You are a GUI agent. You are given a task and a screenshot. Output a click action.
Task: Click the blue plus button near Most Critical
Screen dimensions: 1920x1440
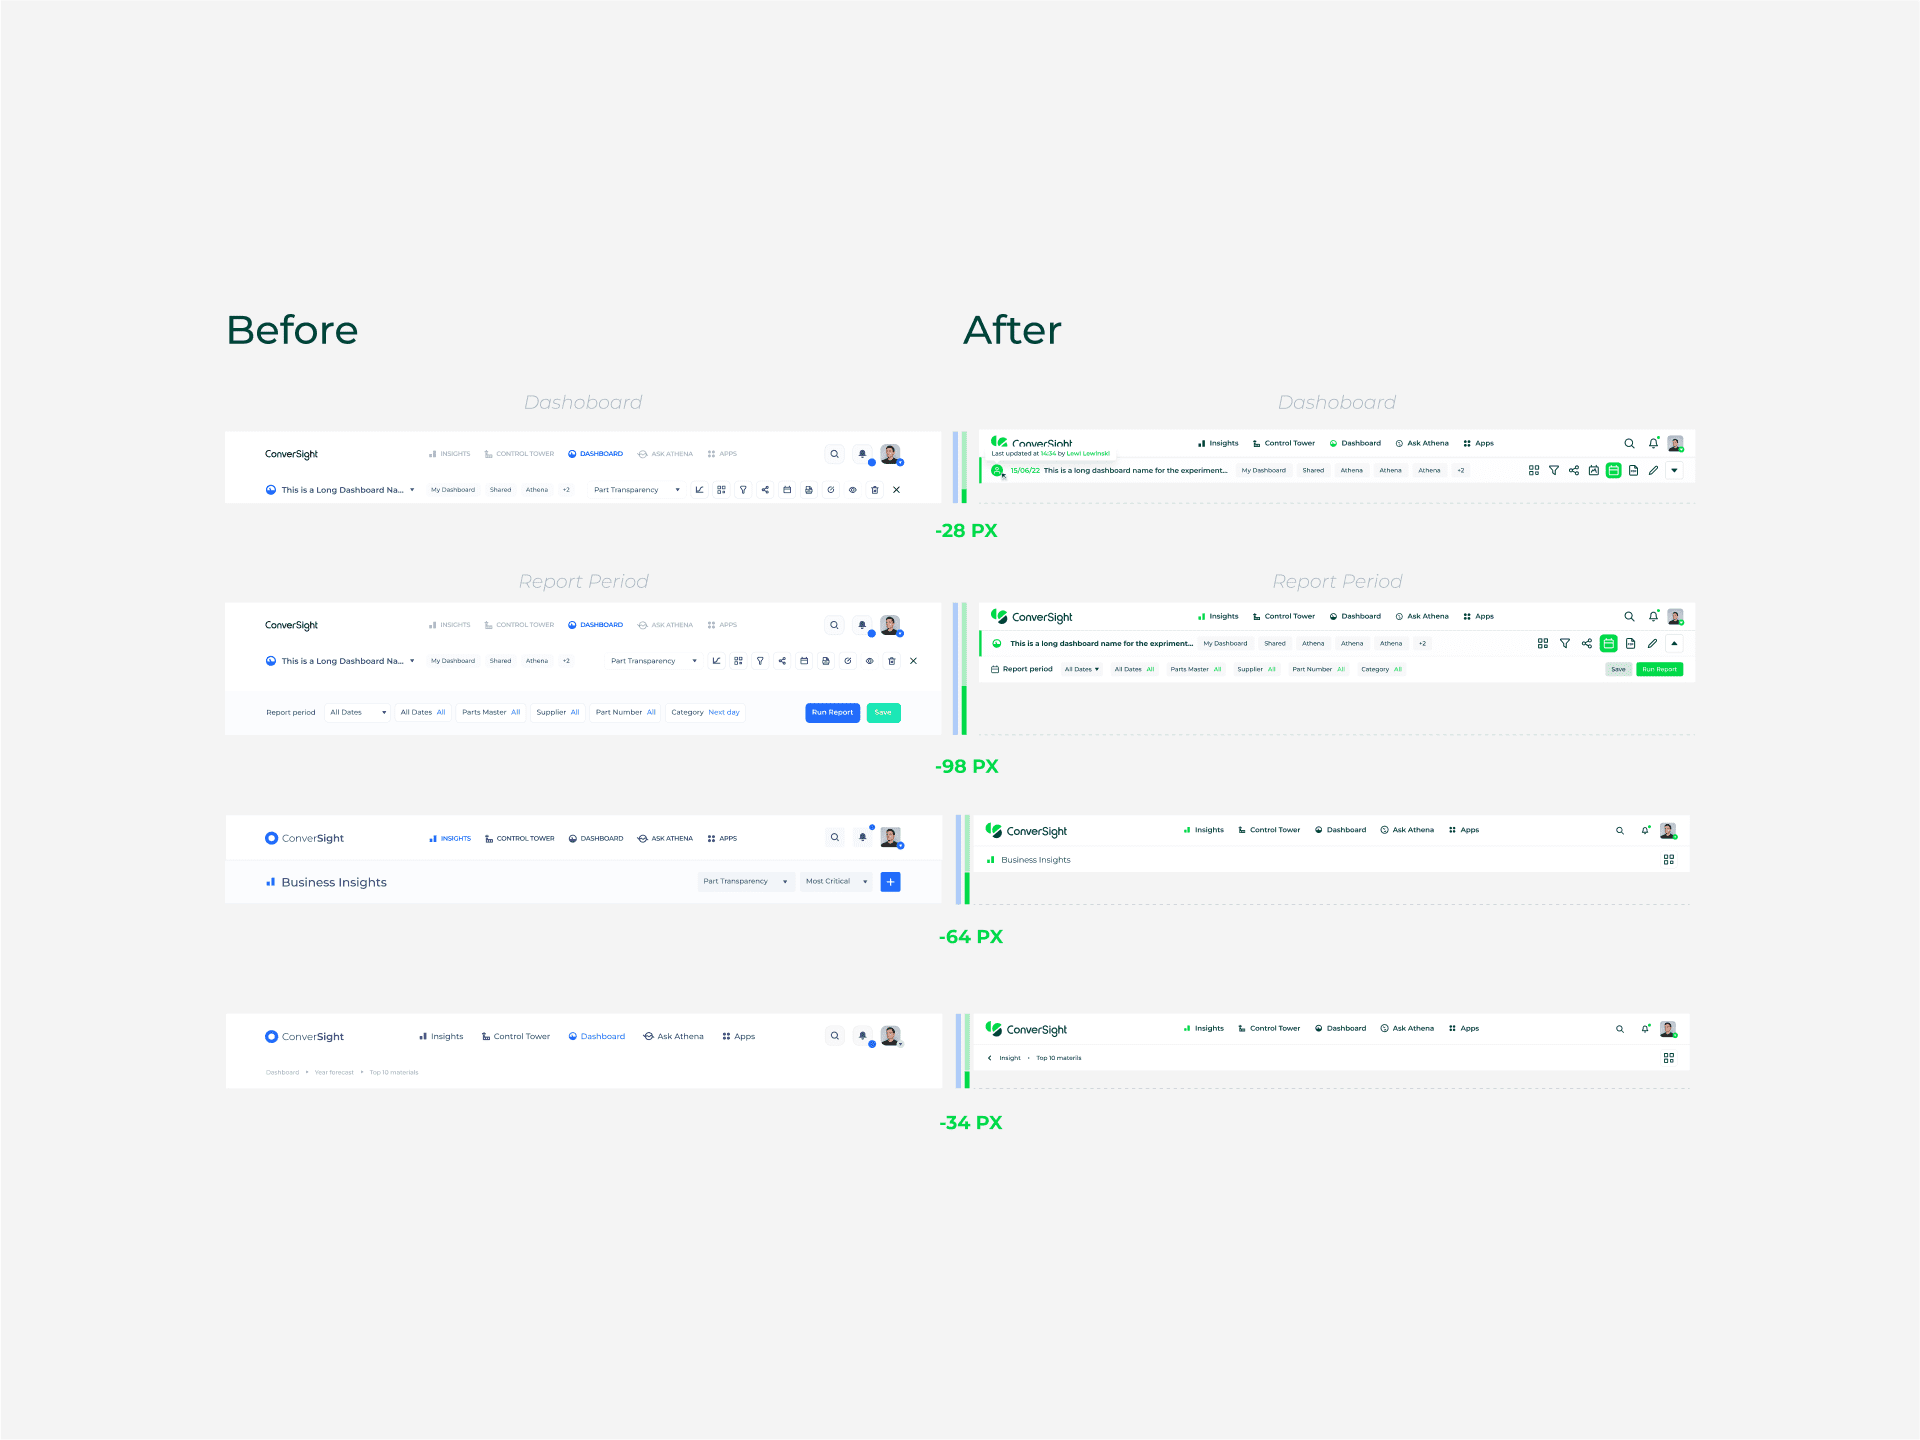[890, 882]
